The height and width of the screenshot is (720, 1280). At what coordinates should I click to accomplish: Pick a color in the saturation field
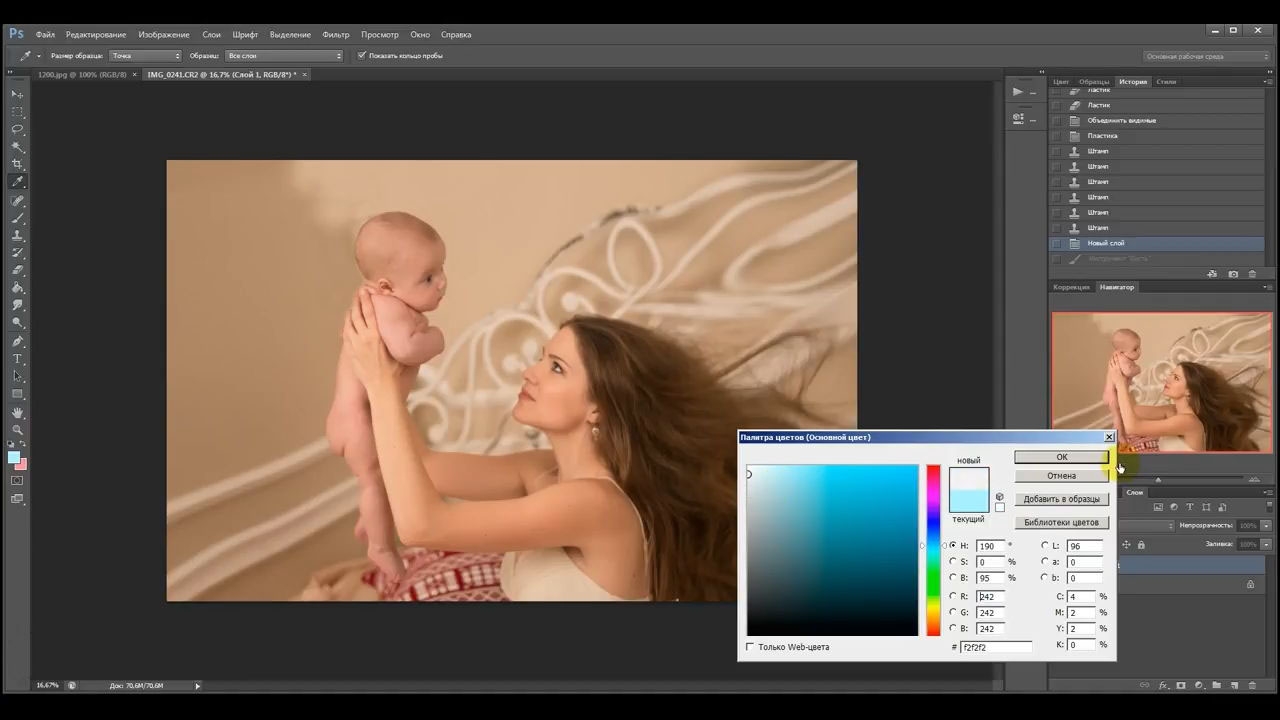[x=832, y=550]
